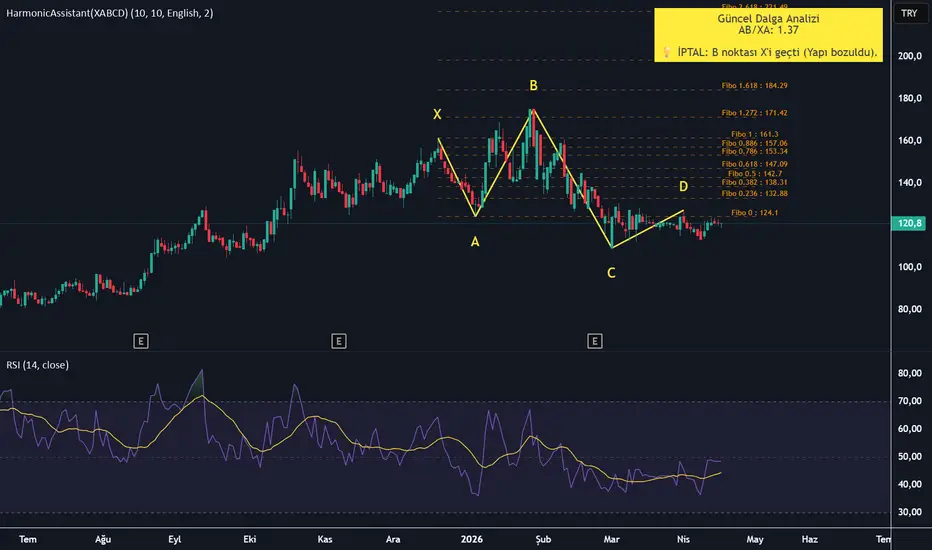Click the light bulb icon in the yellow box
The height and width of the screenshot is (550, 932).
(x=666, y=52)
